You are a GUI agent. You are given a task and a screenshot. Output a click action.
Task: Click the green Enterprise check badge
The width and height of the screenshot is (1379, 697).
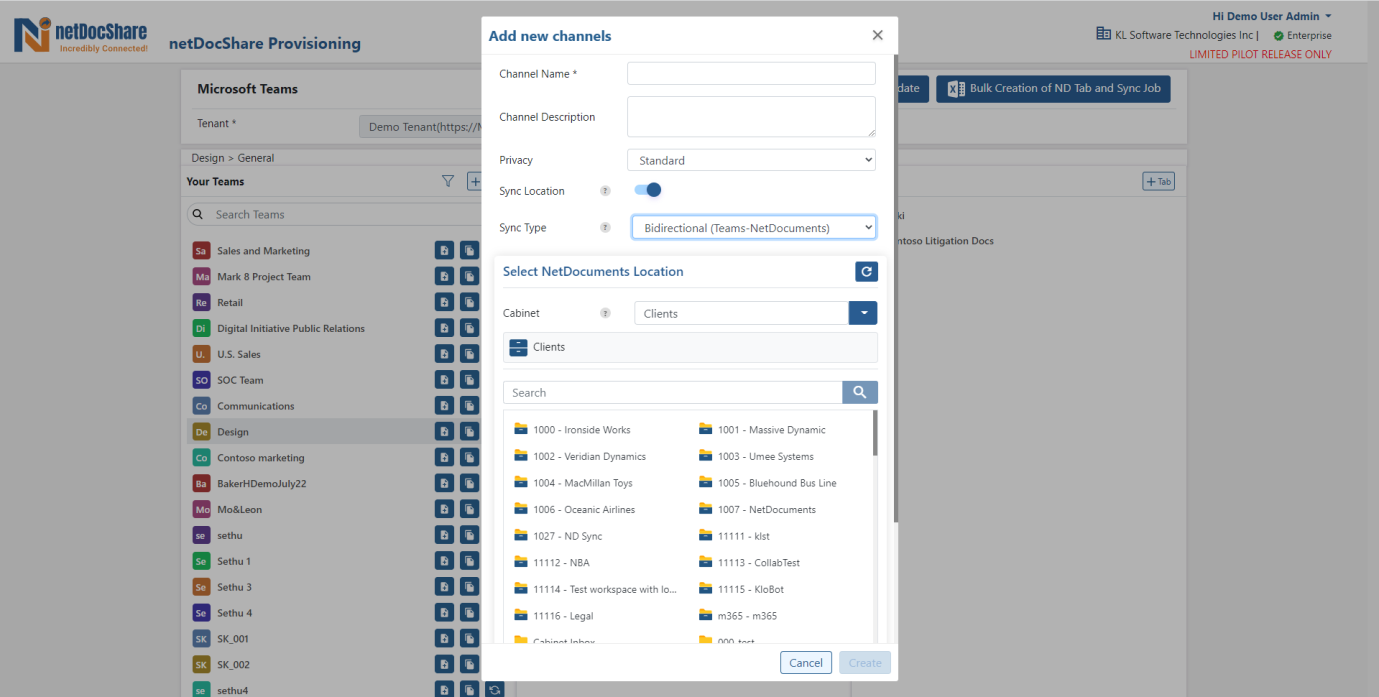pyautogui.click(x=1279, y=36)
